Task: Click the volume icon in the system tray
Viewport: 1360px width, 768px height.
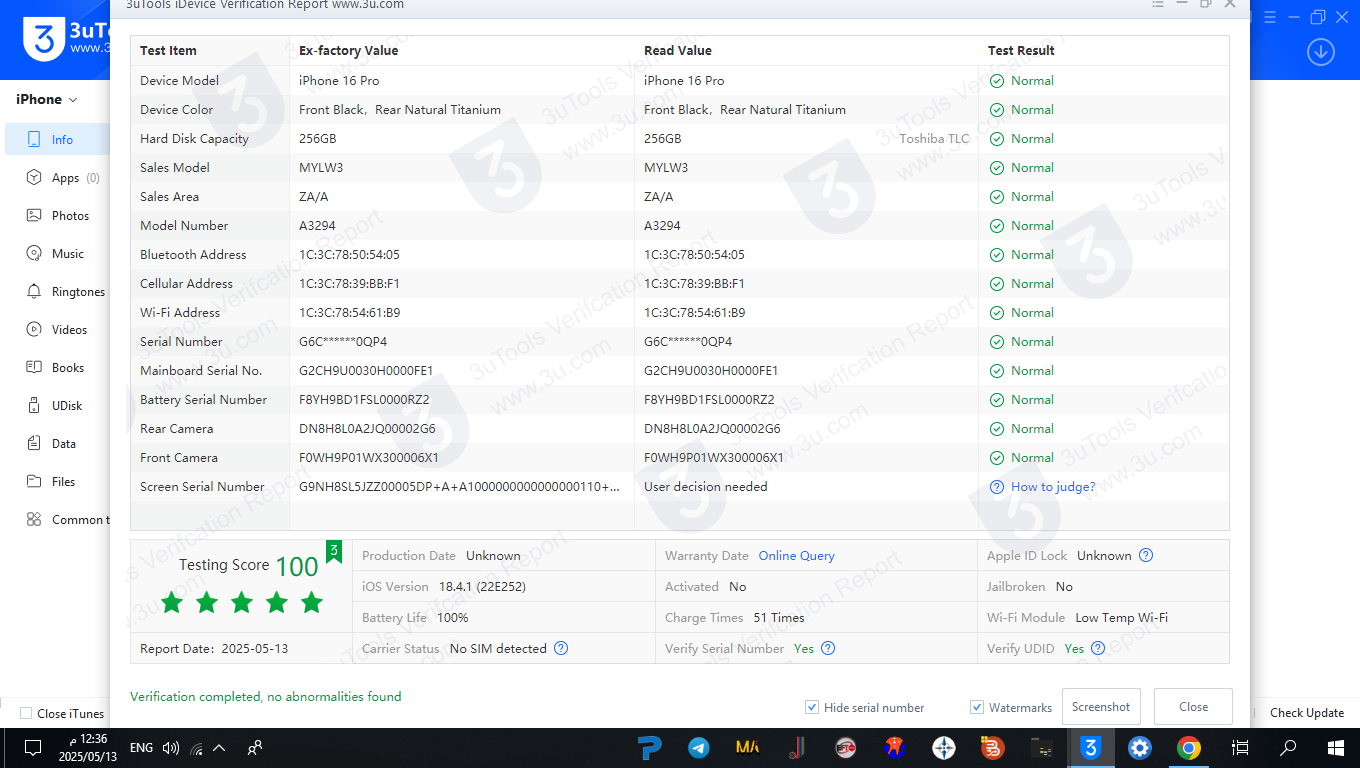Action: coord(171,748)
